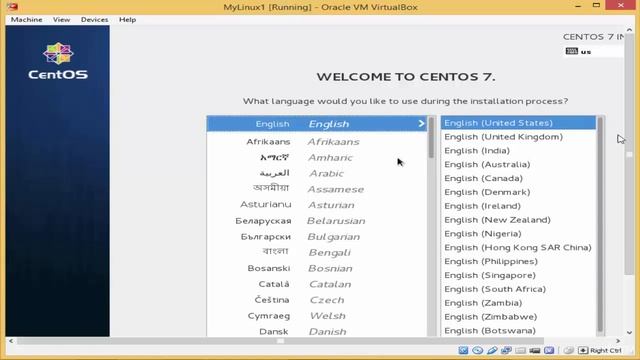The height and width of the screenshot is (360, 640).
Task: Select Bosnian in the language list
Action: 317,268
